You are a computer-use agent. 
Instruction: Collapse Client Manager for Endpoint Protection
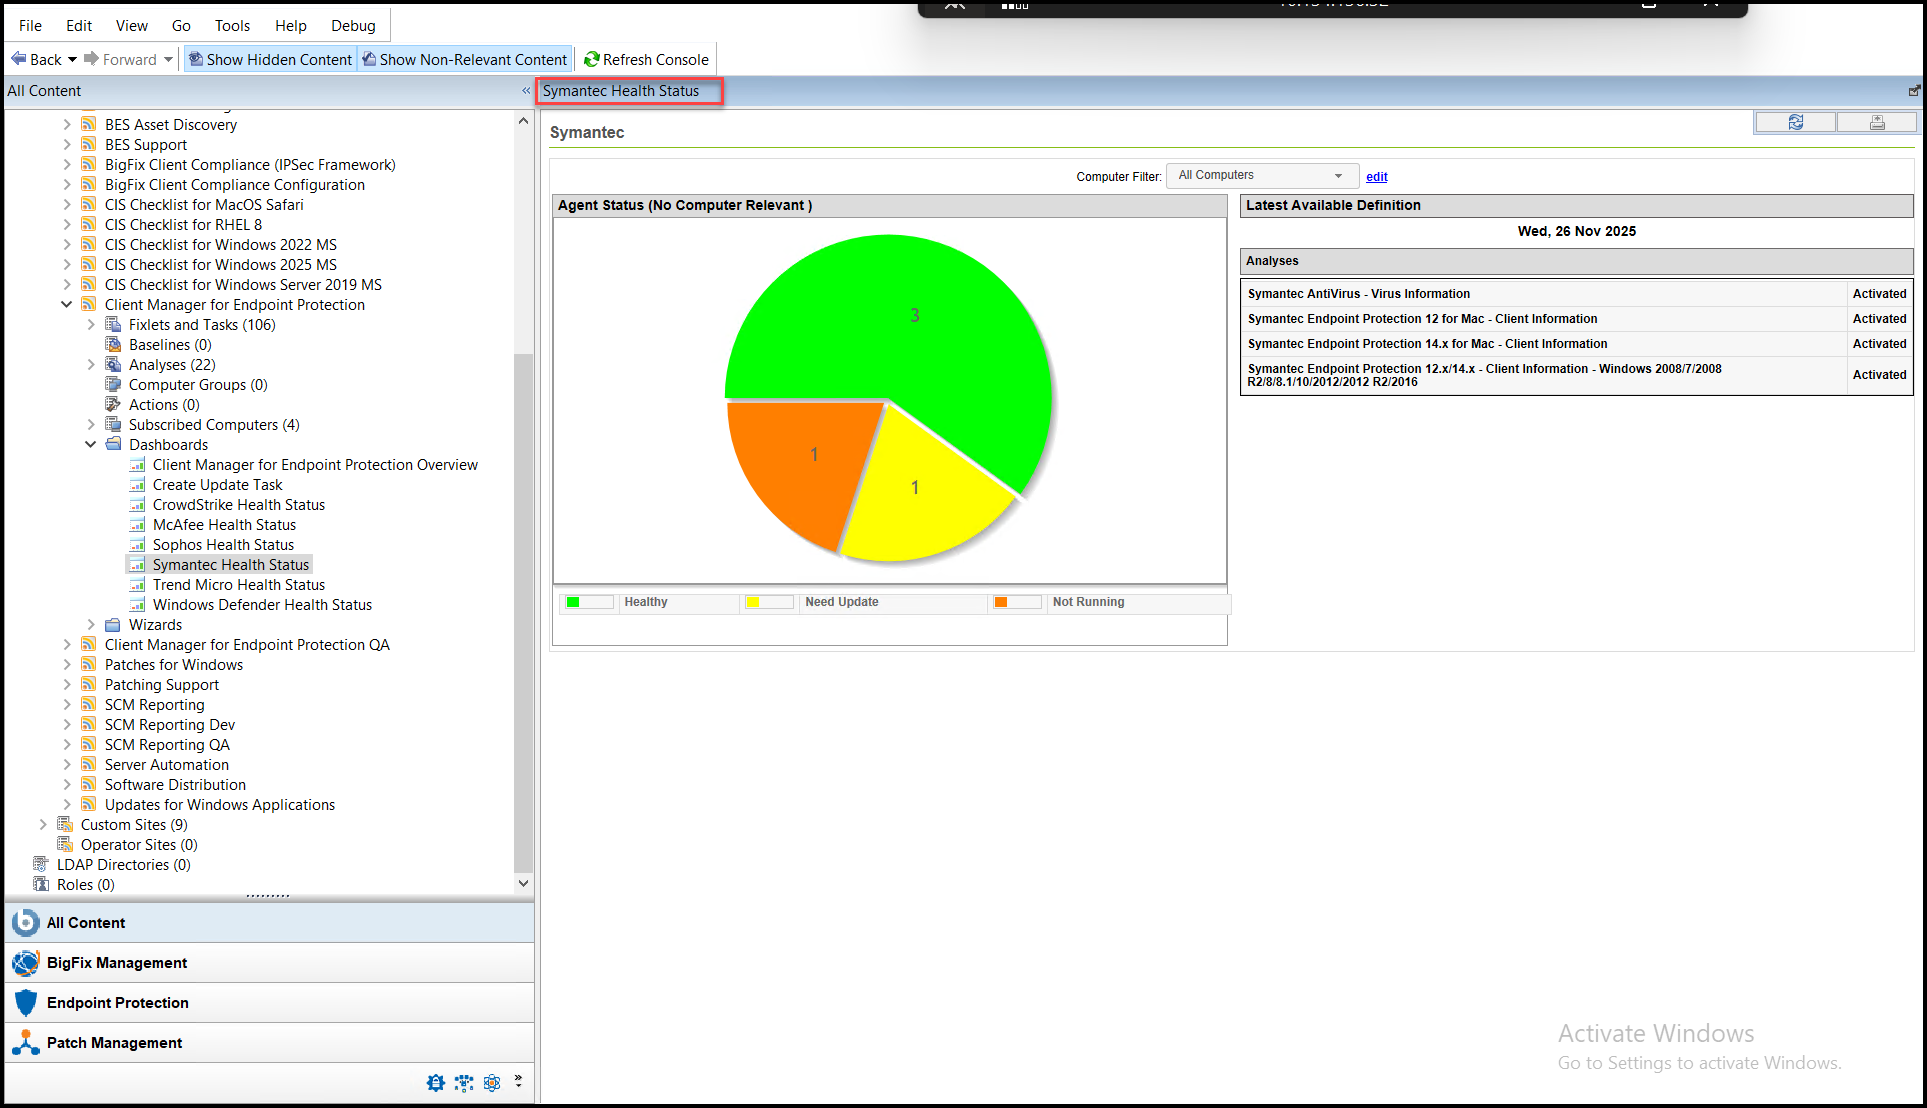[67, 304]
